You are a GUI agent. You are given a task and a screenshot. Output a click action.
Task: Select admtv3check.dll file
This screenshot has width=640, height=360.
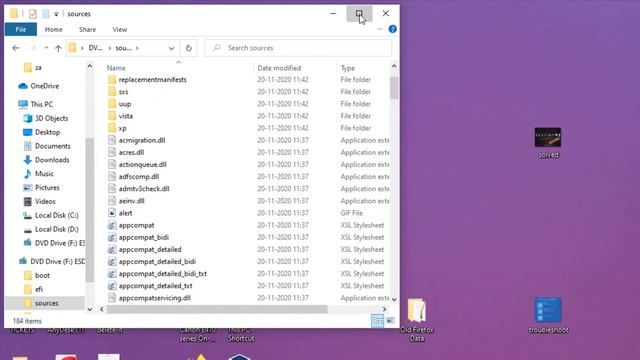(x=144, y=189)
